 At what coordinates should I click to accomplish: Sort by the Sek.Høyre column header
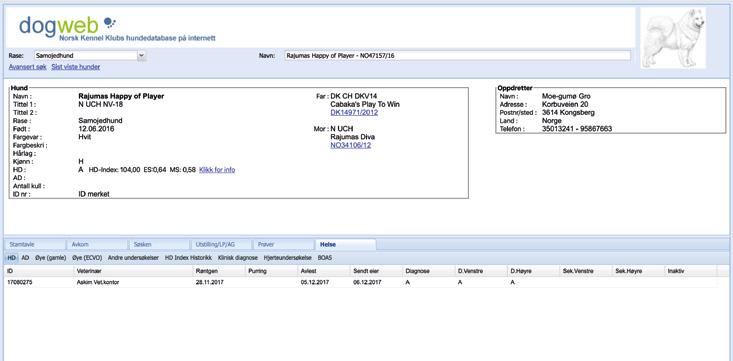(x=638, y=271)
